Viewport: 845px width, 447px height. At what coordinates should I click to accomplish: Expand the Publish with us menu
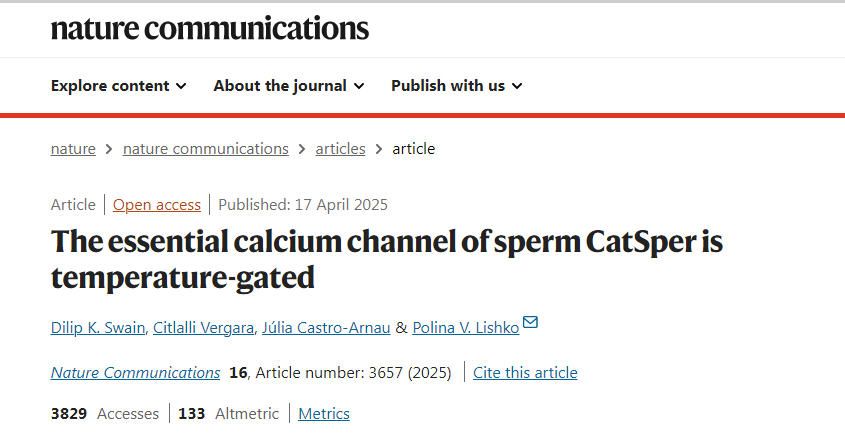456,86
